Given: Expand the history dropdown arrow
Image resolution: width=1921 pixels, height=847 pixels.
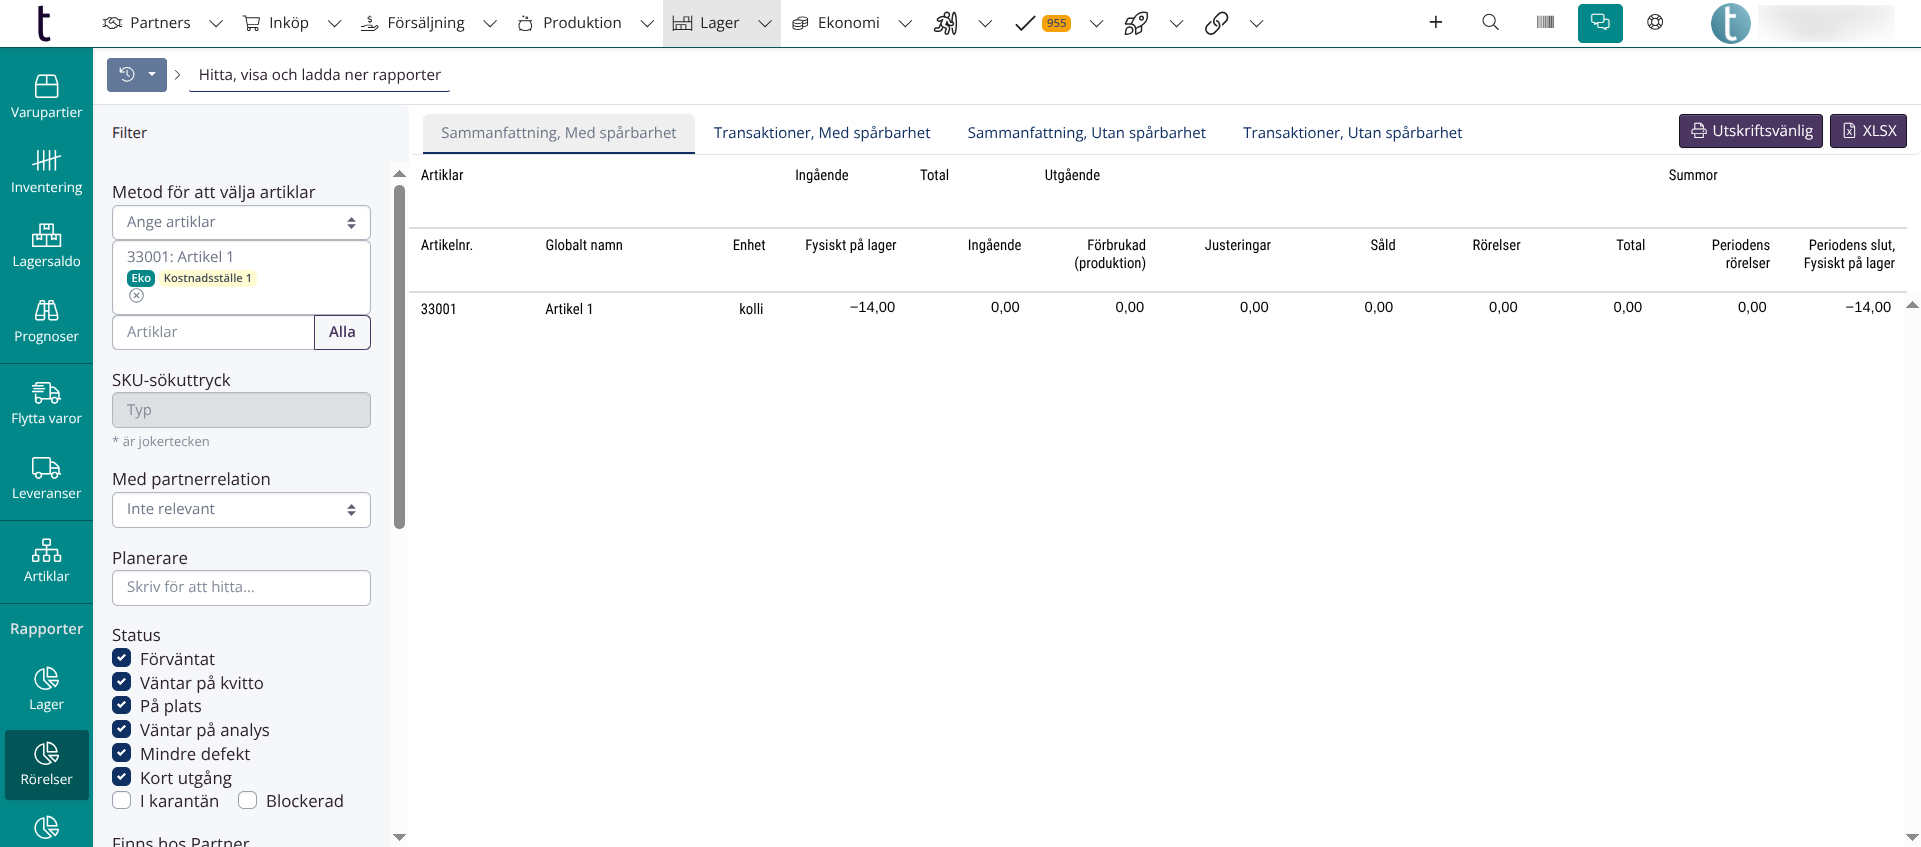Looking at the screenshot, I should (x=152, y=75).
